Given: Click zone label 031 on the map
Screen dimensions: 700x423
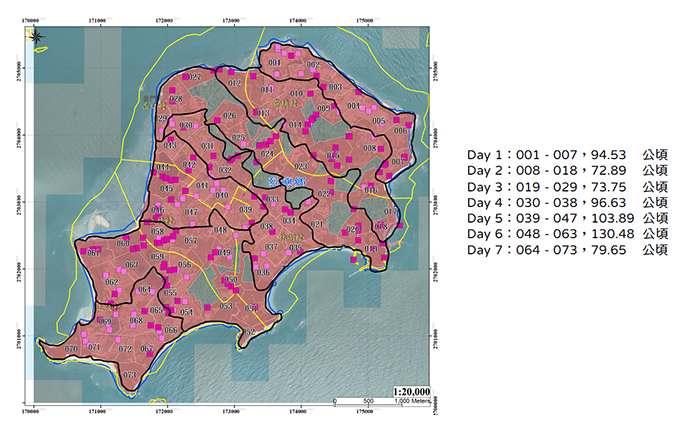Looking at the screenshot, I should 208,145.
